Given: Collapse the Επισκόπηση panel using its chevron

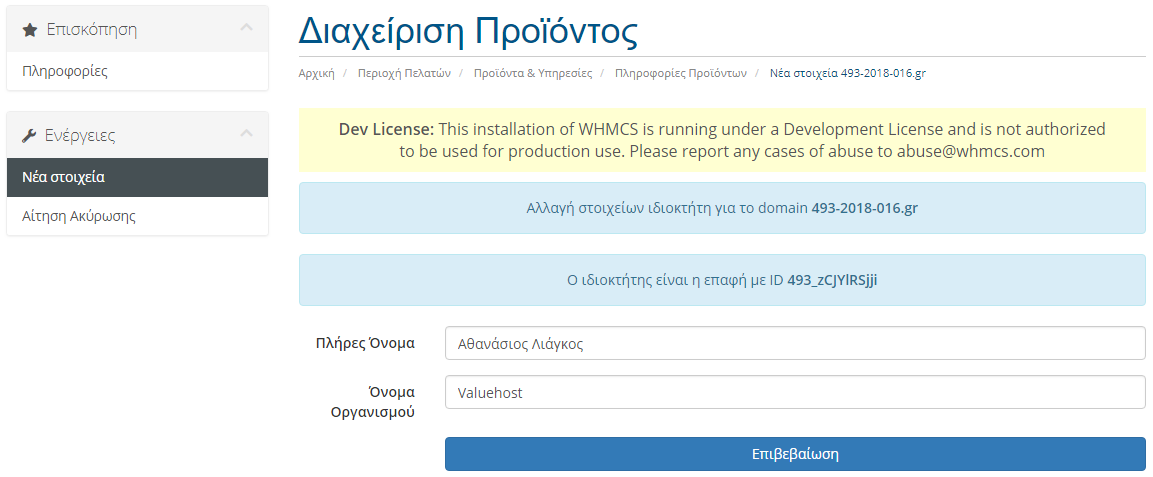Looking at the screenshot, I should 246,29.
